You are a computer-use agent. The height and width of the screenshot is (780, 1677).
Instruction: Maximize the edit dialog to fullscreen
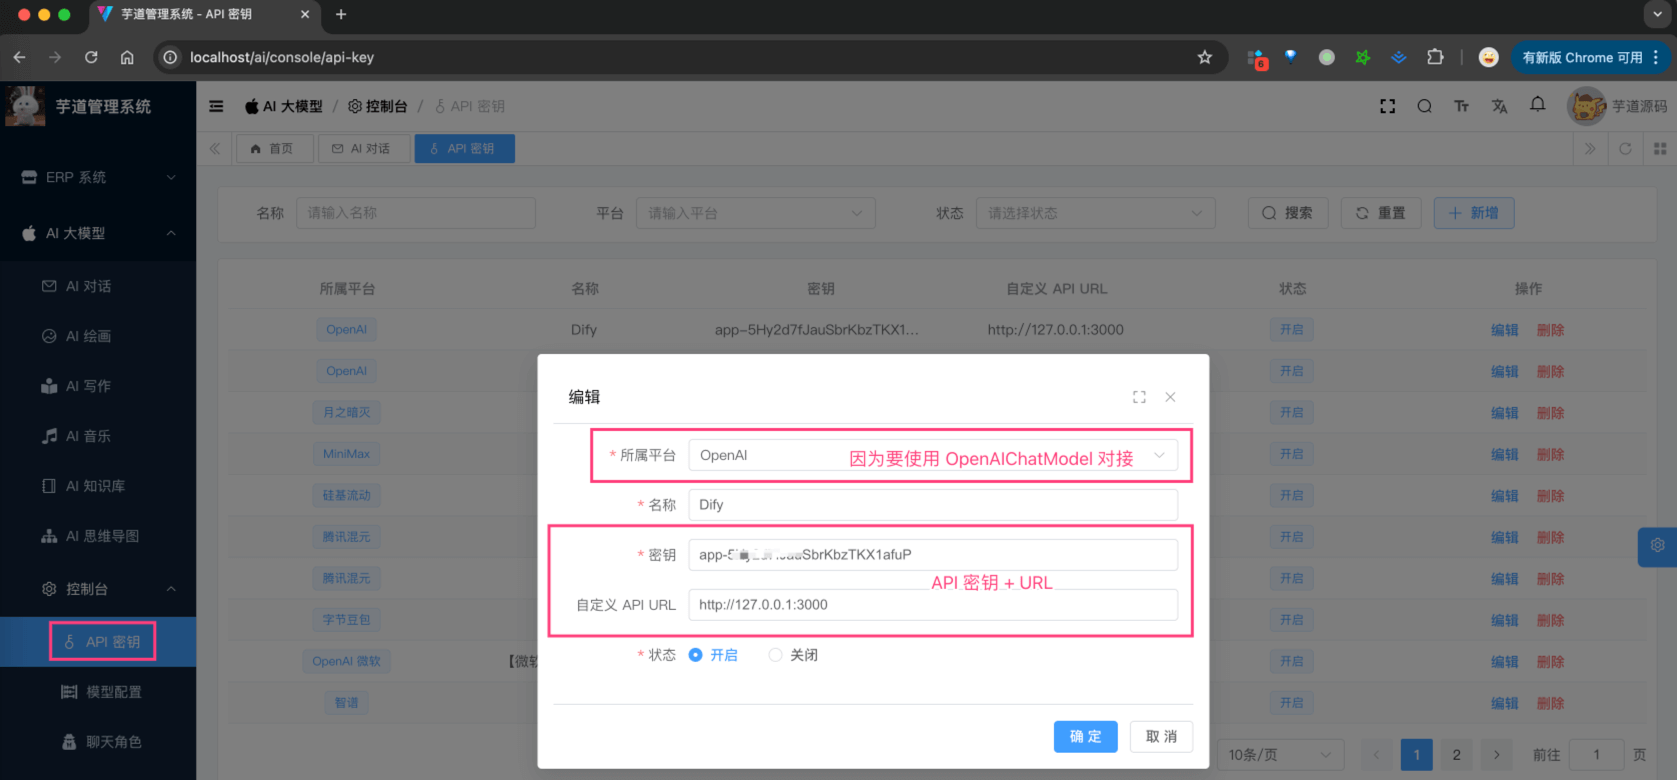tap(1139, 397)
